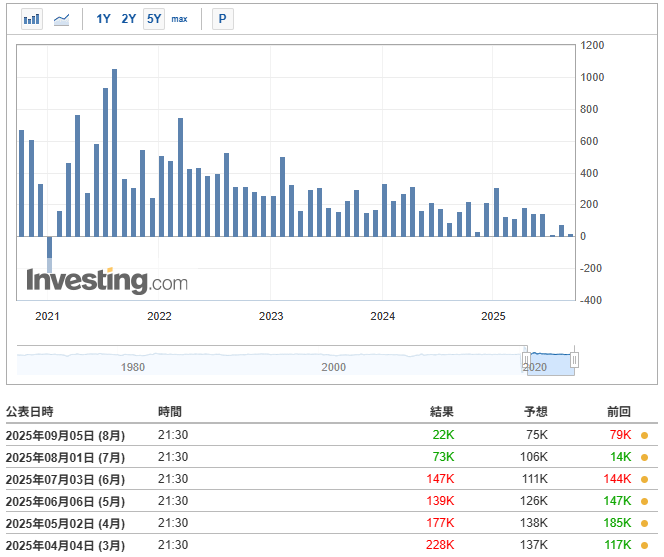Click the orange dot on the 07月03日 row
Viewport: 664px width, 557px height.
point(645,479)
